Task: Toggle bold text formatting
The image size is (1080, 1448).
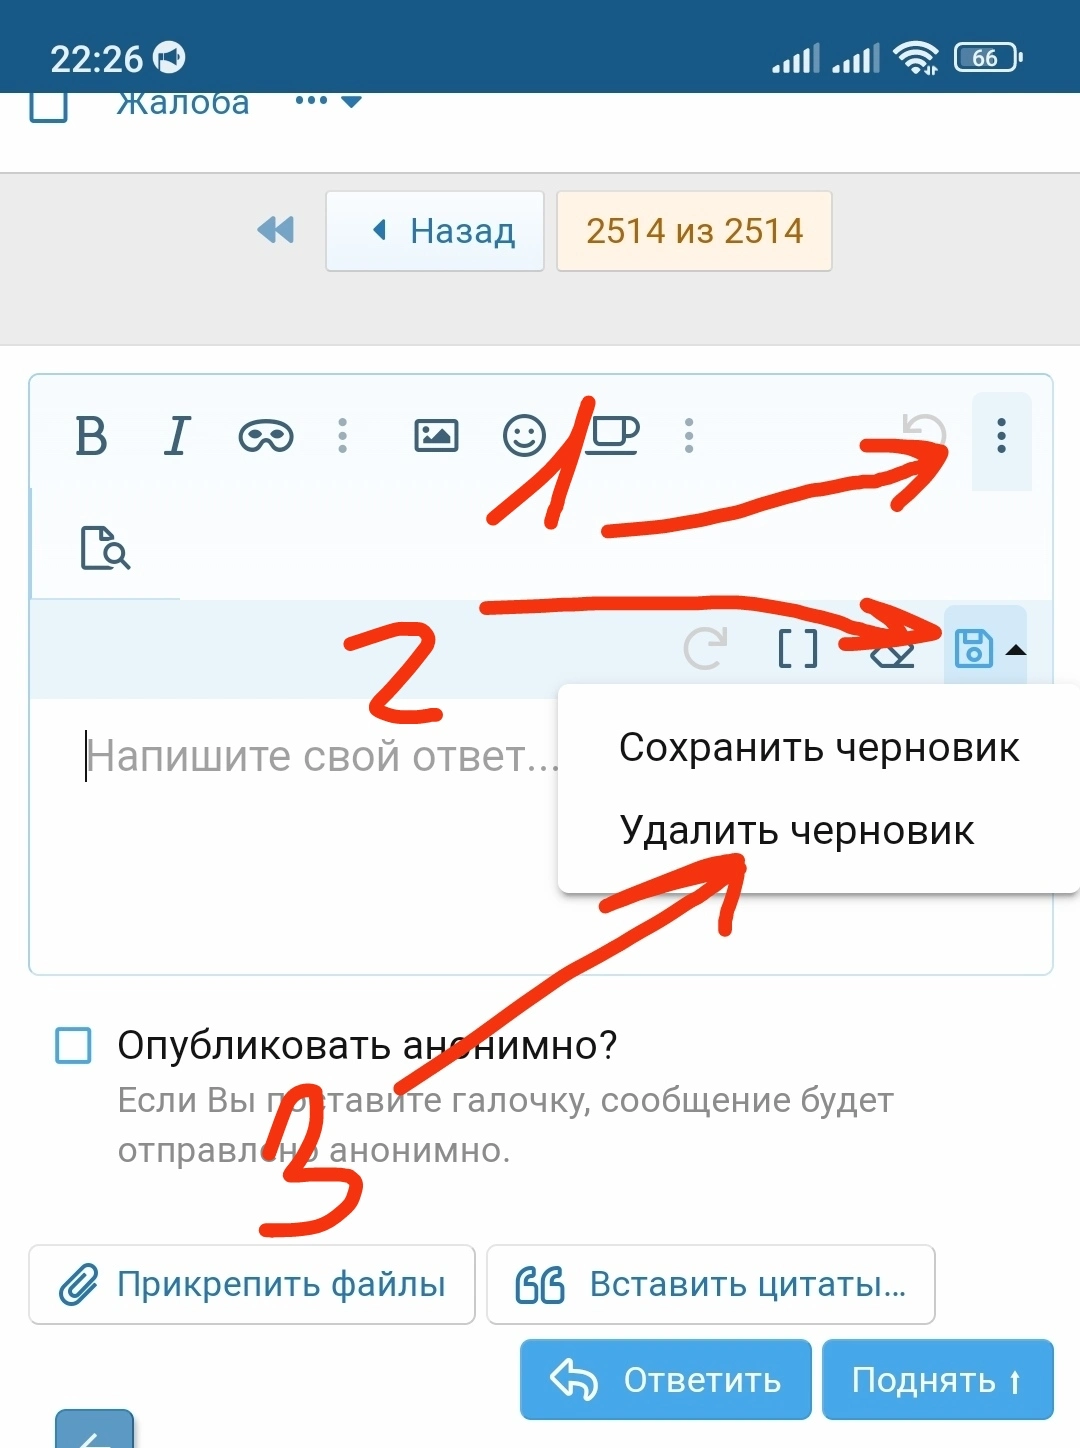Action: (x=91, y=436)
